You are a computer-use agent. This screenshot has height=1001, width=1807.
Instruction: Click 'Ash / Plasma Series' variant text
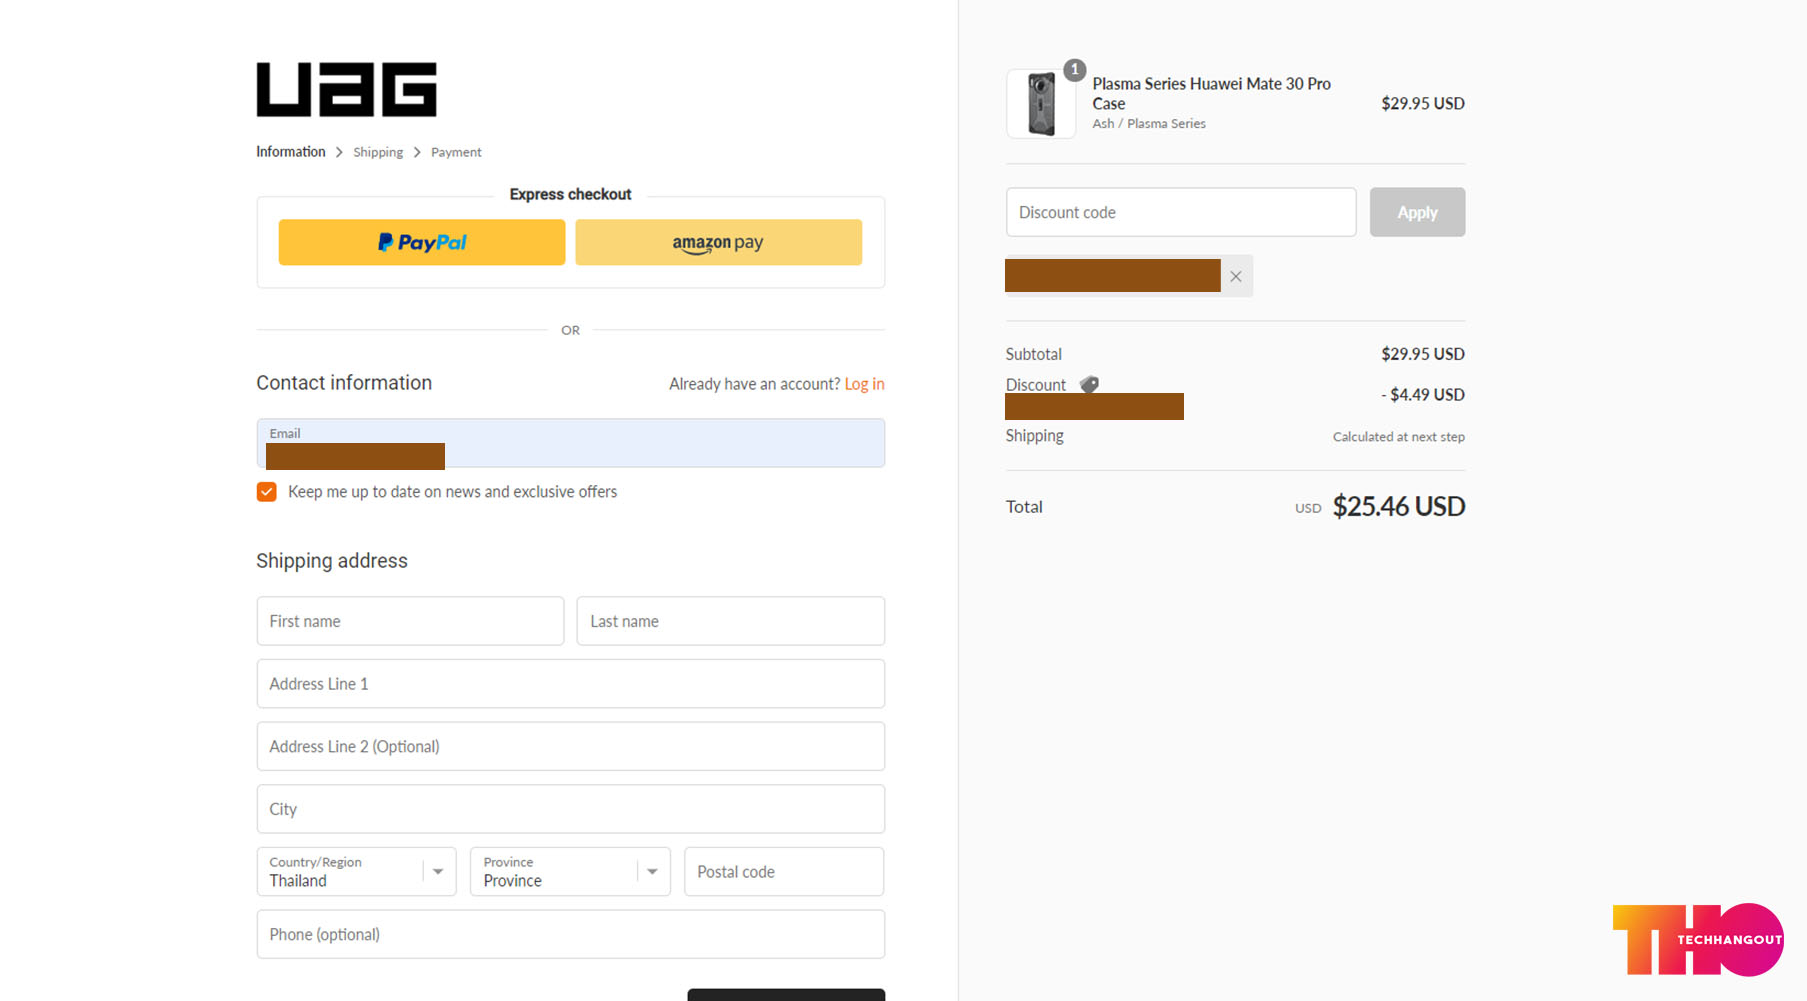(1149, 124)
